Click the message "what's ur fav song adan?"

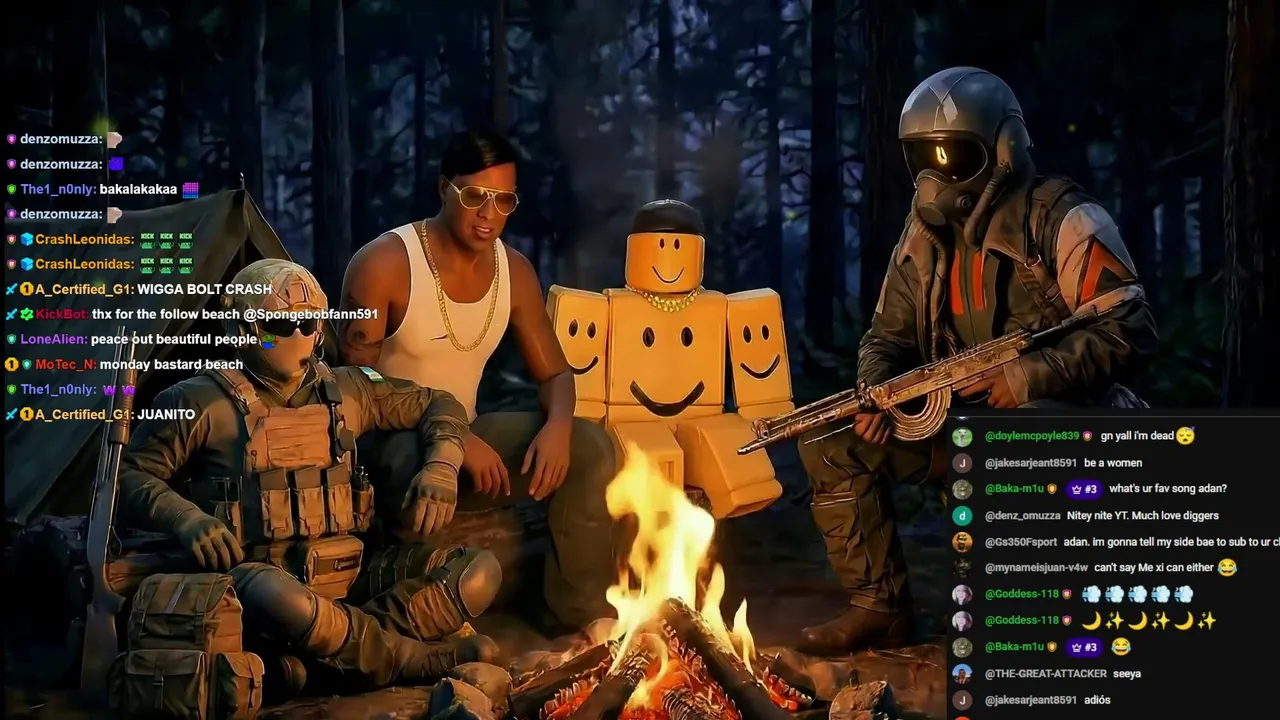point(1168,489)
